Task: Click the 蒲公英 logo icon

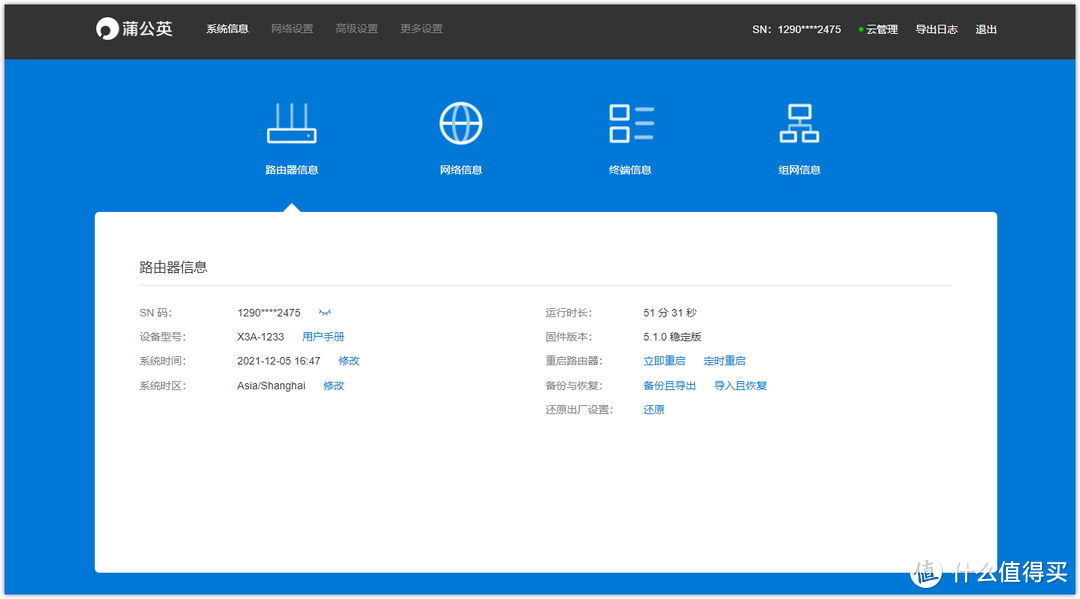Action: click(x=107, y=29)
